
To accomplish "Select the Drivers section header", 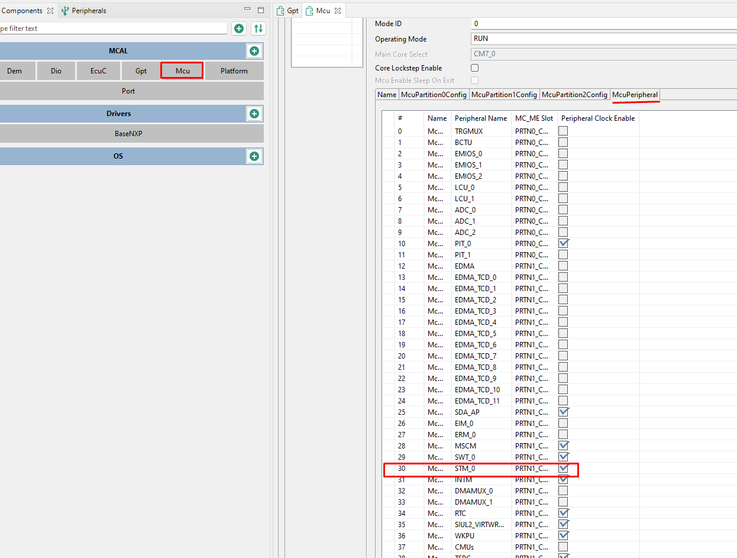I will (x=118, y=114).
